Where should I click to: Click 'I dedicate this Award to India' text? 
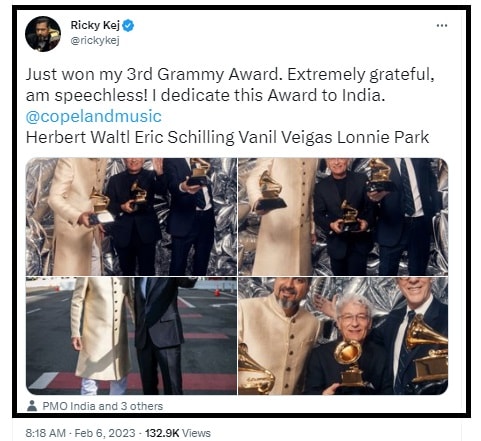[268, 95]
